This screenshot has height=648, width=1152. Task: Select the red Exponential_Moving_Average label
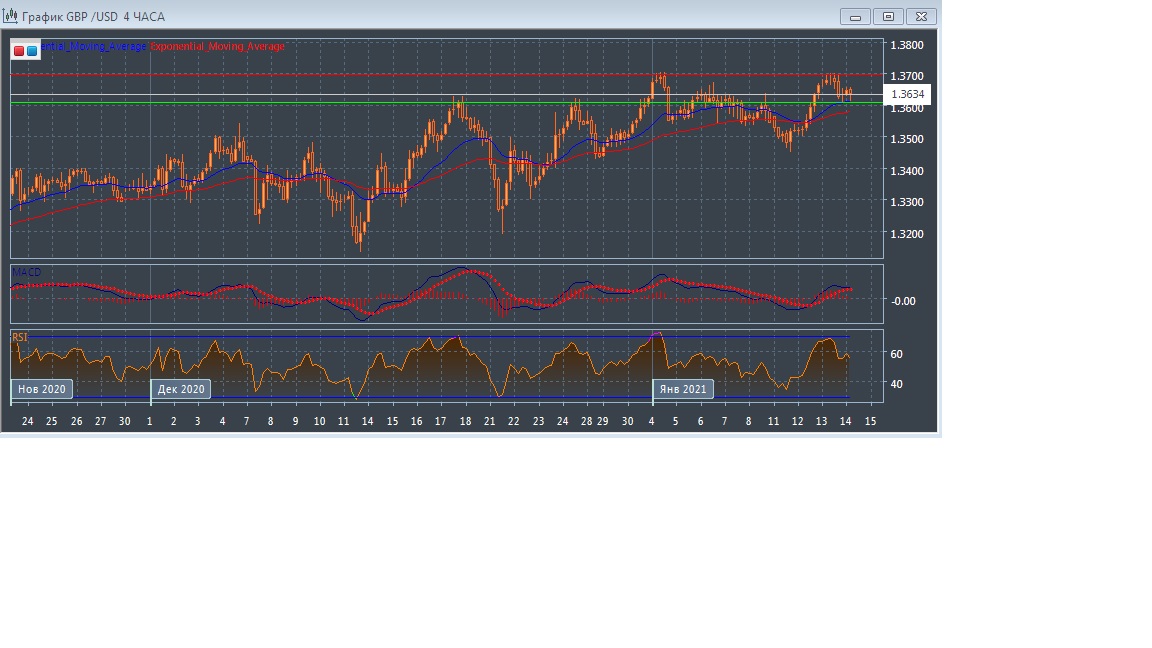pyautogui.click(x=217, y=47)
